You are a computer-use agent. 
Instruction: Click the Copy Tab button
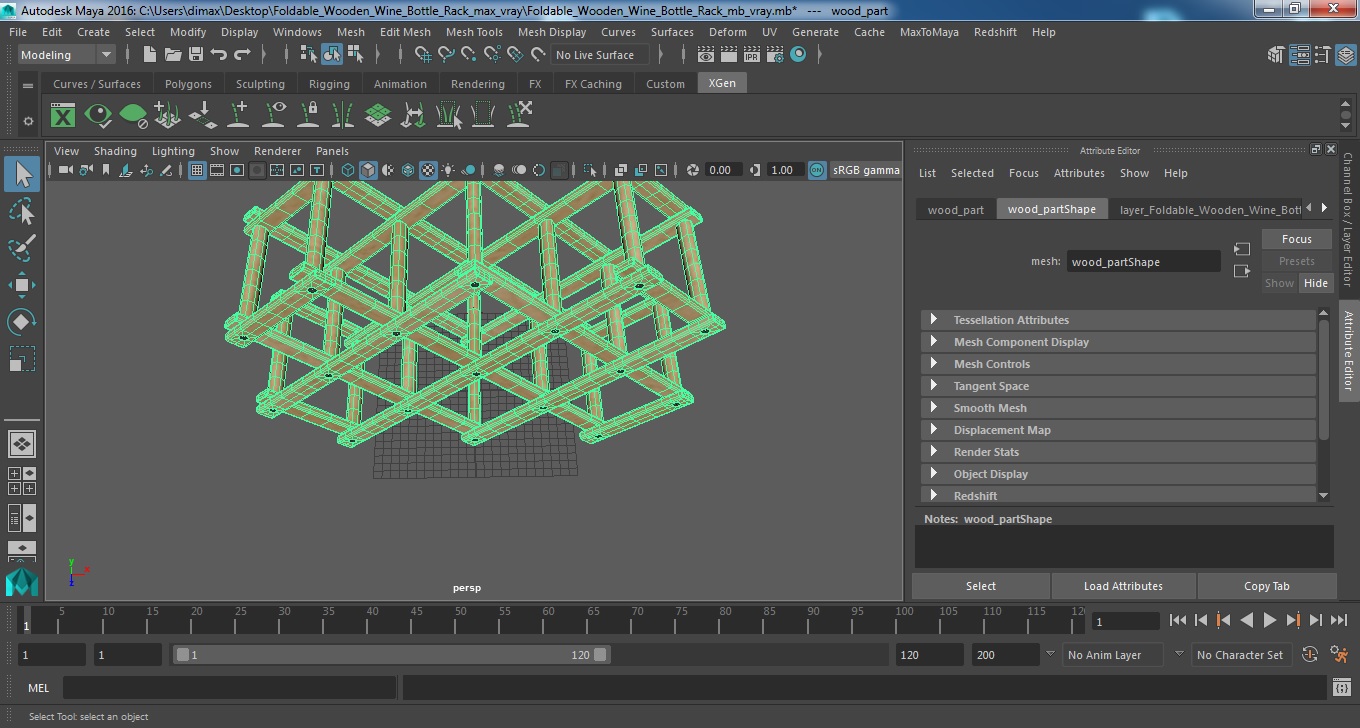click(x=1266, y=586)
